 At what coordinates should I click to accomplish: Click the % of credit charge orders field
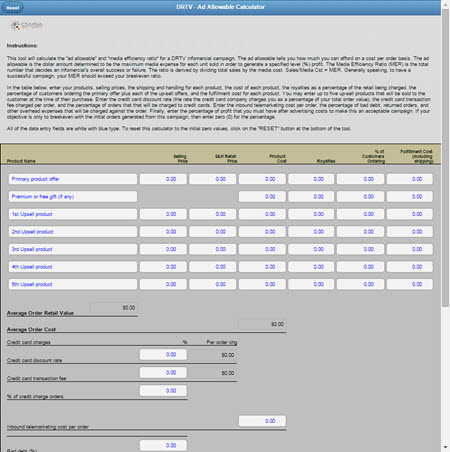tap(163, 391)
